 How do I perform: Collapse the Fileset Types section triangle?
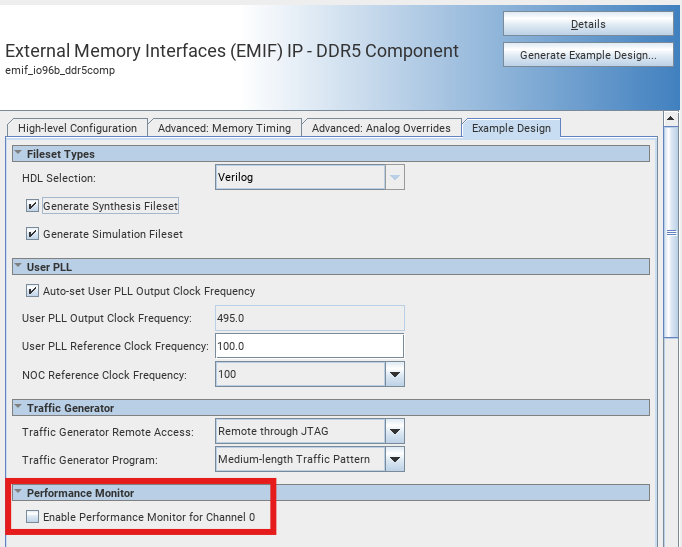tap(18, 154)
